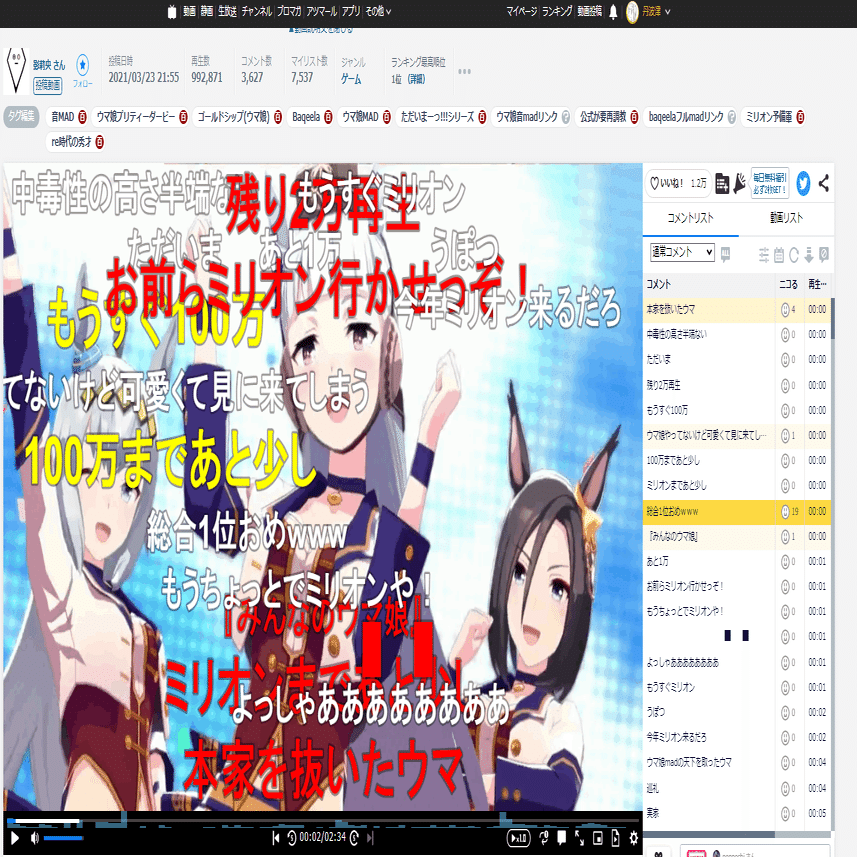Reload the comment list
Image resolution: width=857 pixels, height=857 pixels.
click(794, 255)
